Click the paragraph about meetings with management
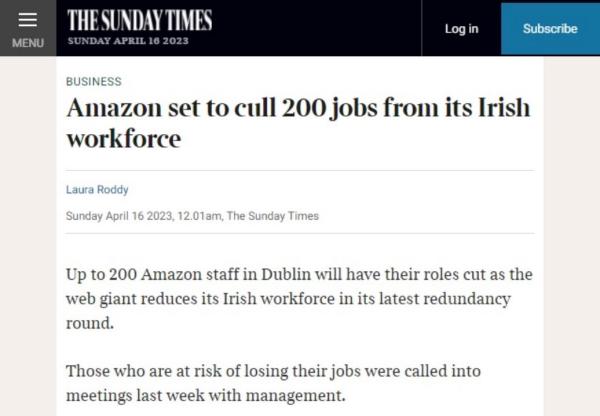 click(x=273, y=383)
